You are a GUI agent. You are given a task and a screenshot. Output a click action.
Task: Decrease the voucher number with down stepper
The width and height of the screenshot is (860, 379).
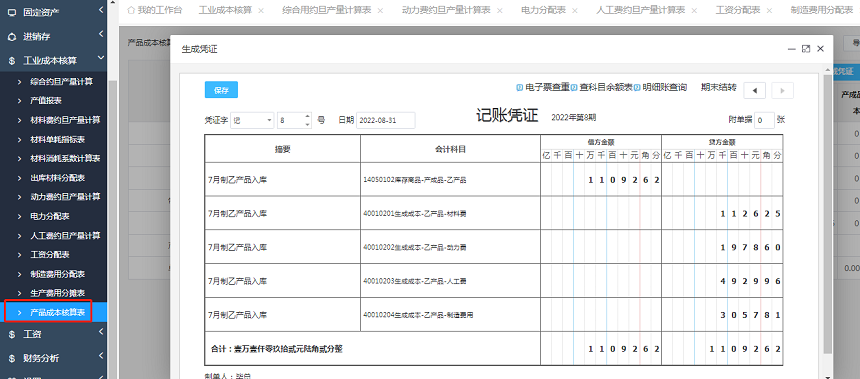point(307,125)
